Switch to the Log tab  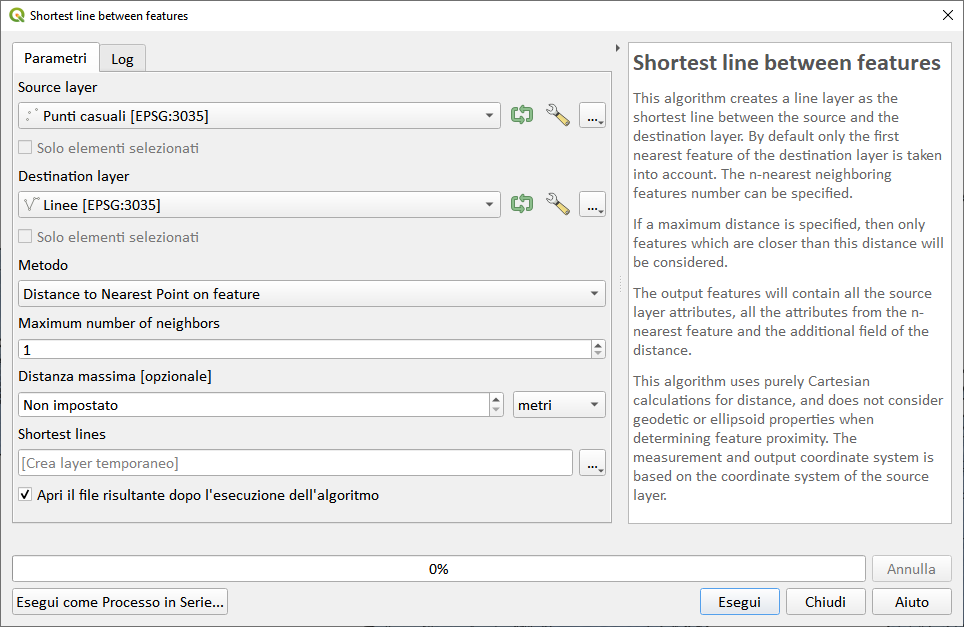122,59
